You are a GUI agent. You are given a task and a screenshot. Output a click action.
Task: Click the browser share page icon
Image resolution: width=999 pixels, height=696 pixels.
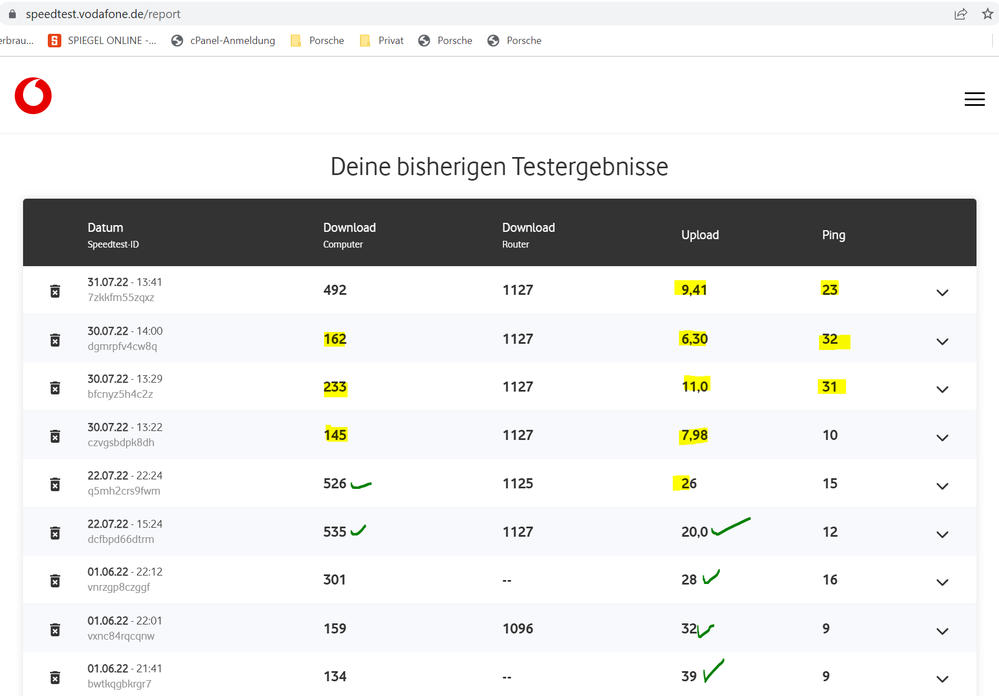960,13
